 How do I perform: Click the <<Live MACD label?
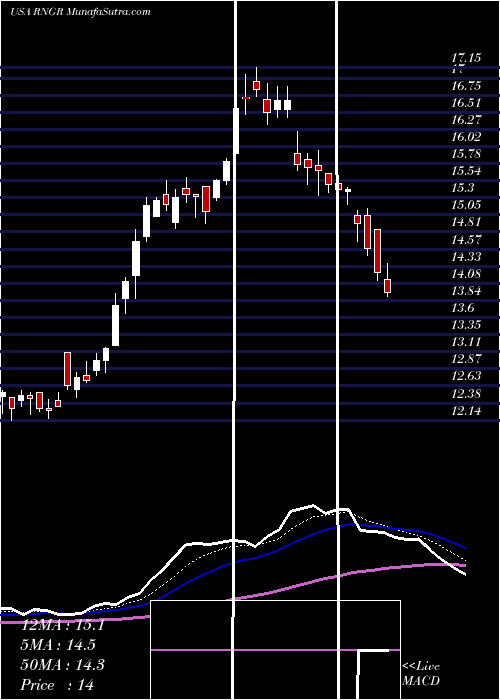tap(421, 674)
